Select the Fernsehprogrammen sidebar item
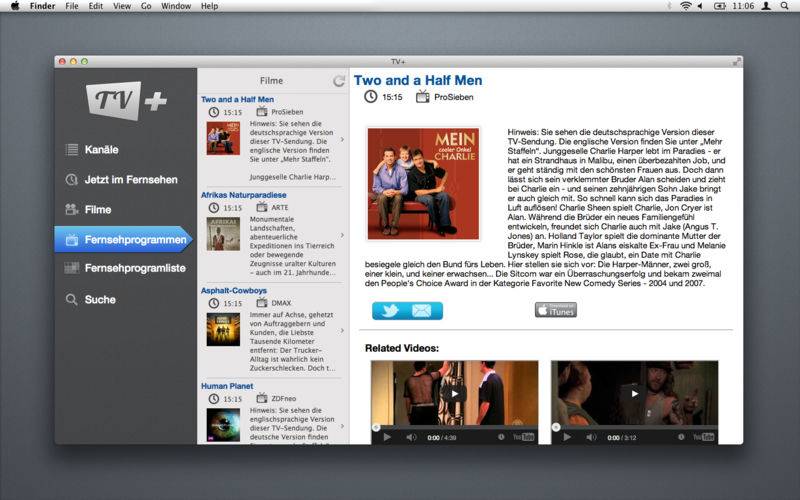 click(x=123, y=239)
